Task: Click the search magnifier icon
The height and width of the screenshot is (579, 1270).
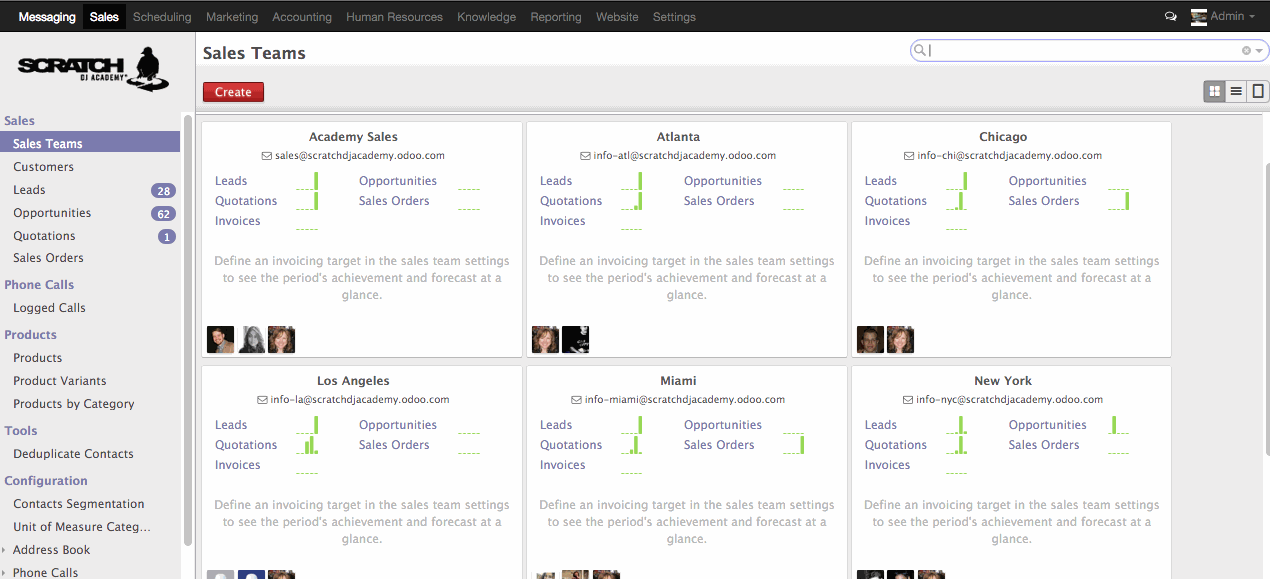Action: point(919,50)
